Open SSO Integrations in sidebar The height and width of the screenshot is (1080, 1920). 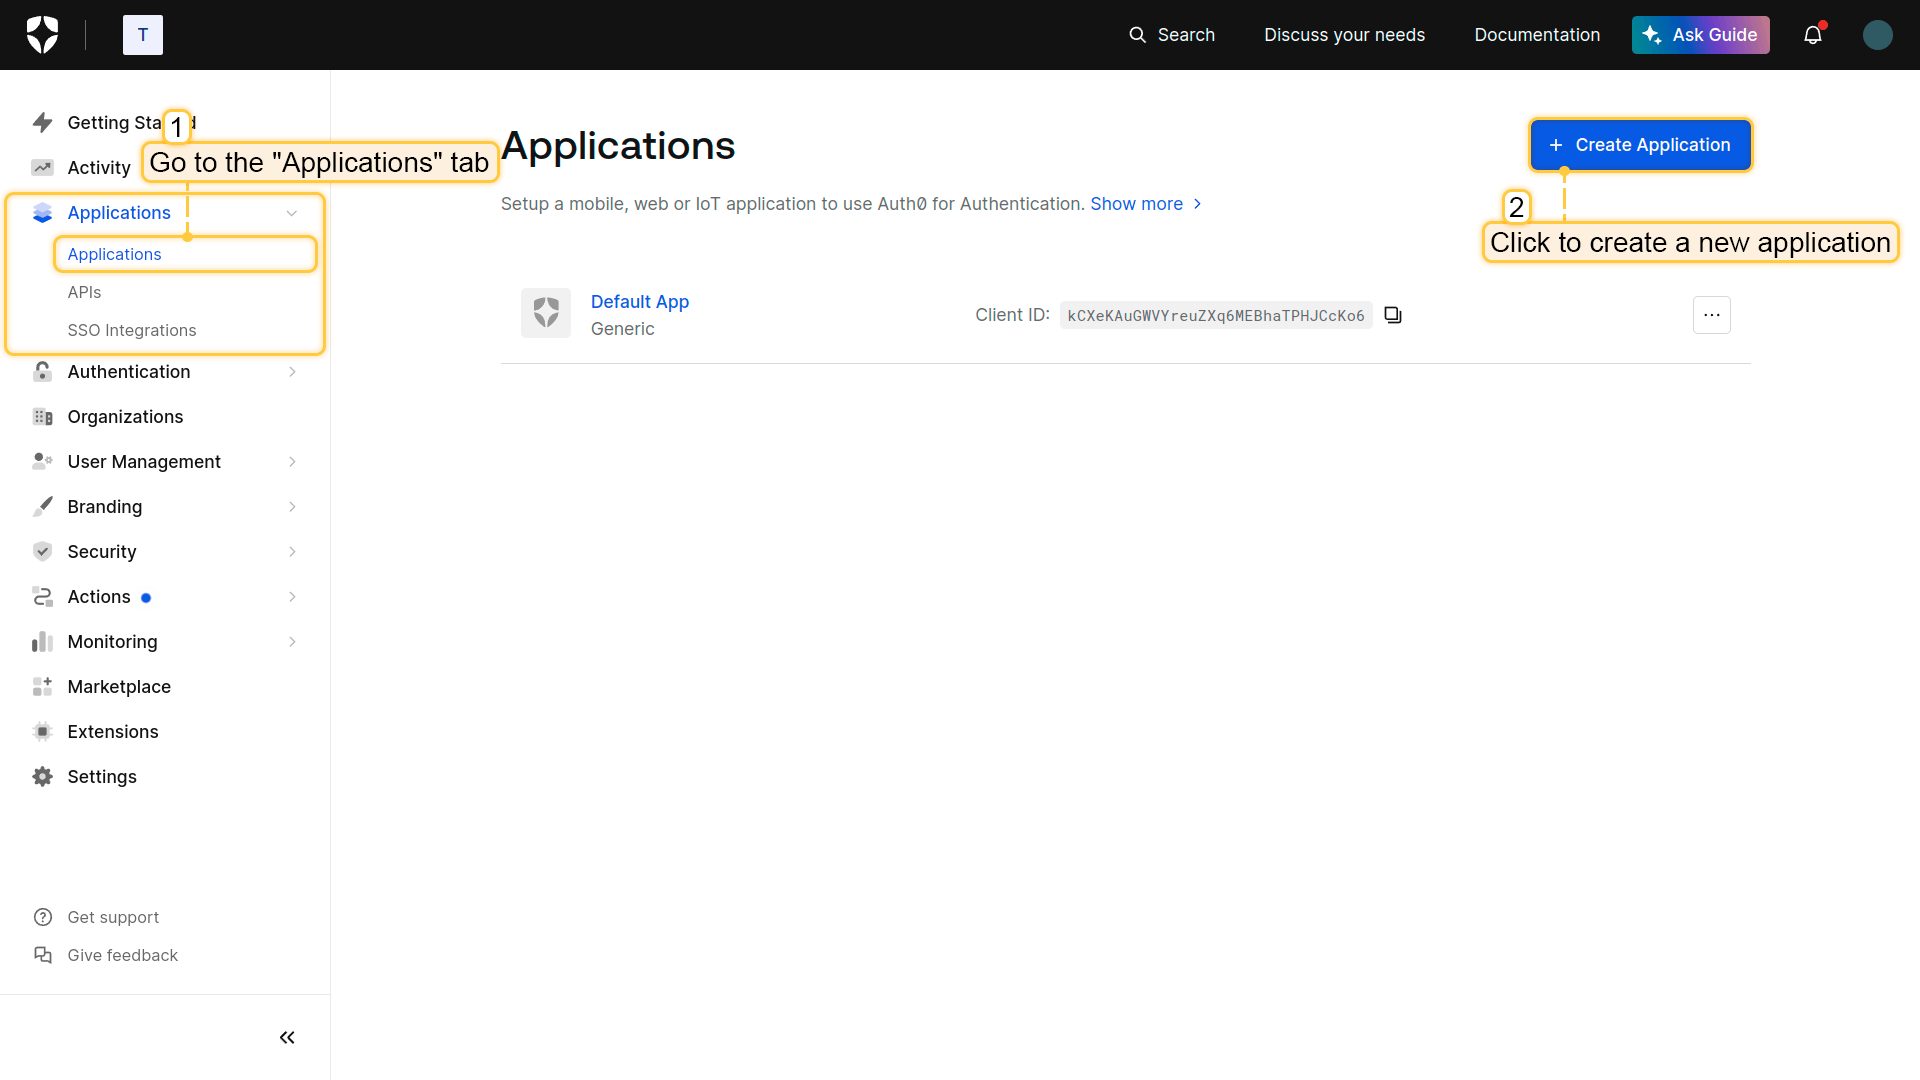131,330
